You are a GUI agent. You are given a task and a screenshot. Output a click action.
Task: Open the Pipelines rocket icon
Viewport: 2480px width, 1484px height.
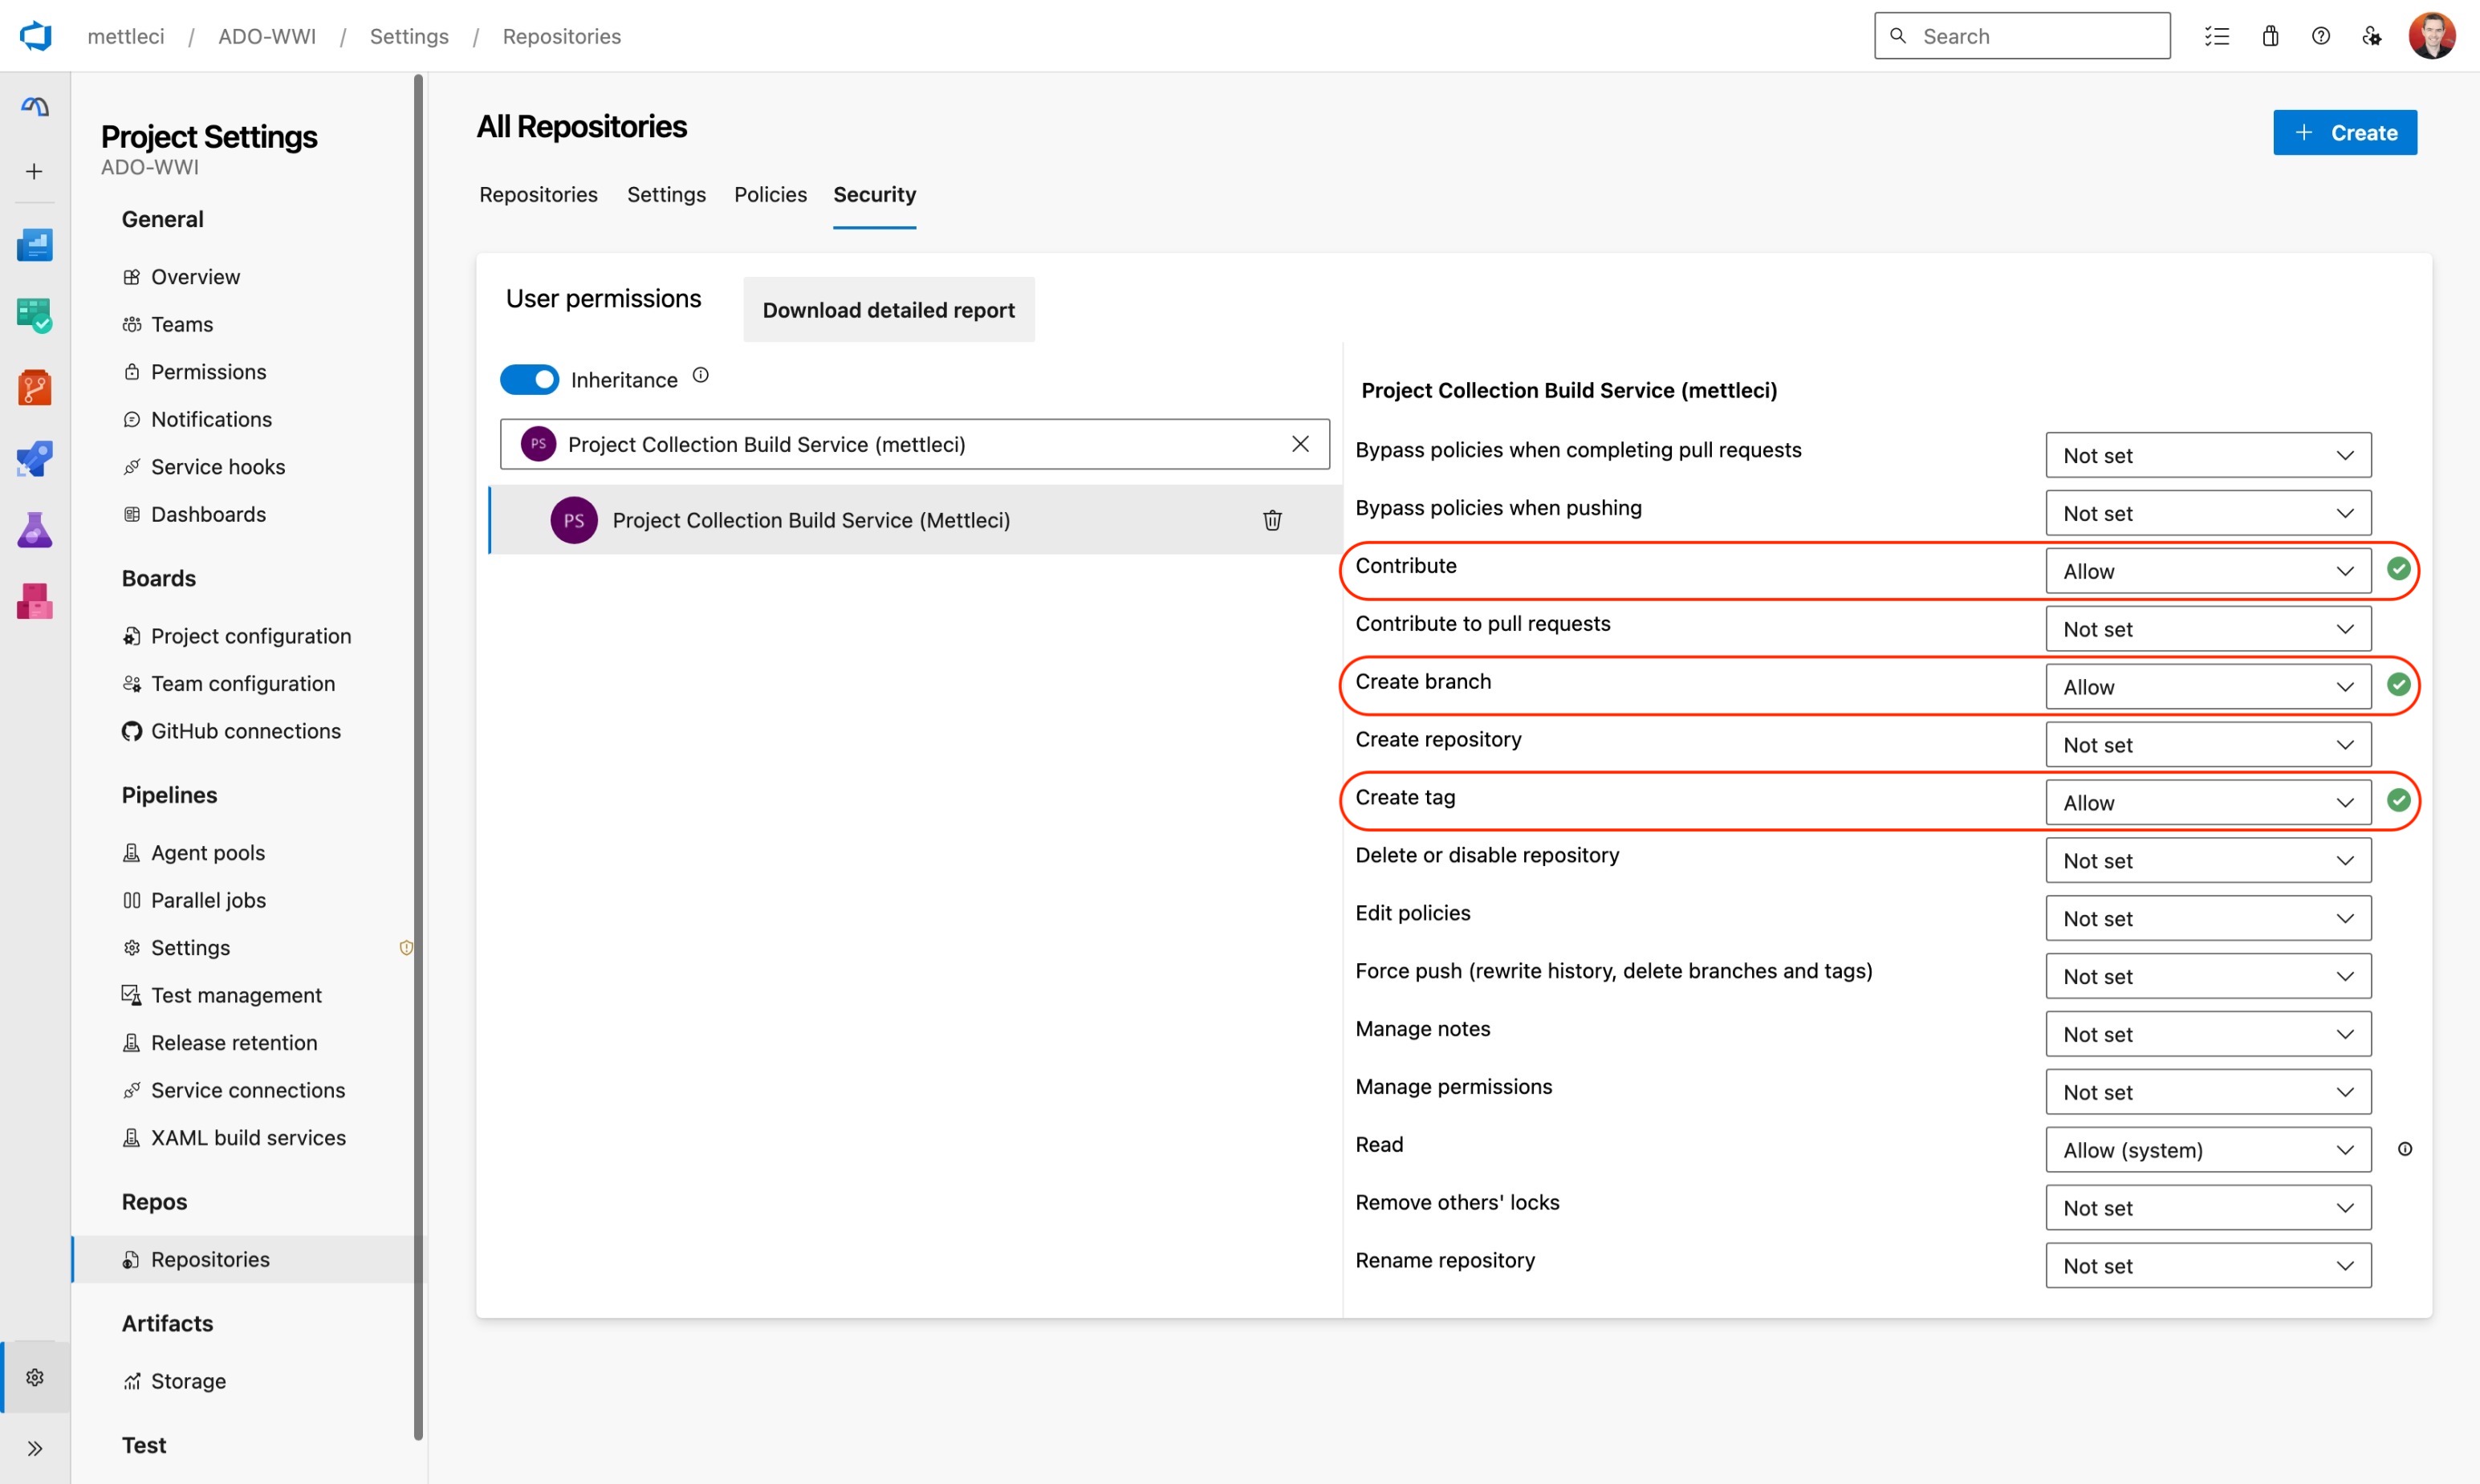(35, 459)
